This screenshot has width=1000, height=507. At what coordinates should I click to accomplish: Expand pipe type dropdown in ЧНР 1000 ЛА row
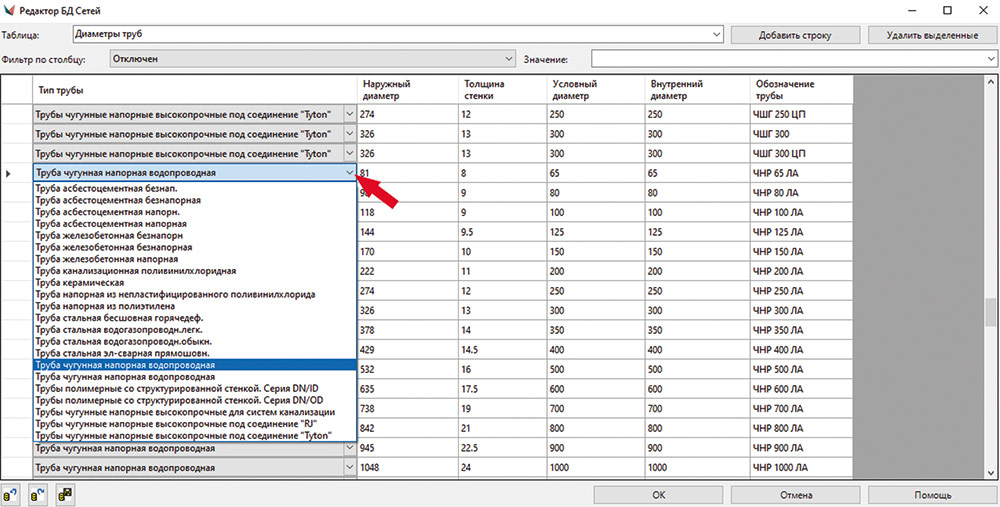coord(349,467)
